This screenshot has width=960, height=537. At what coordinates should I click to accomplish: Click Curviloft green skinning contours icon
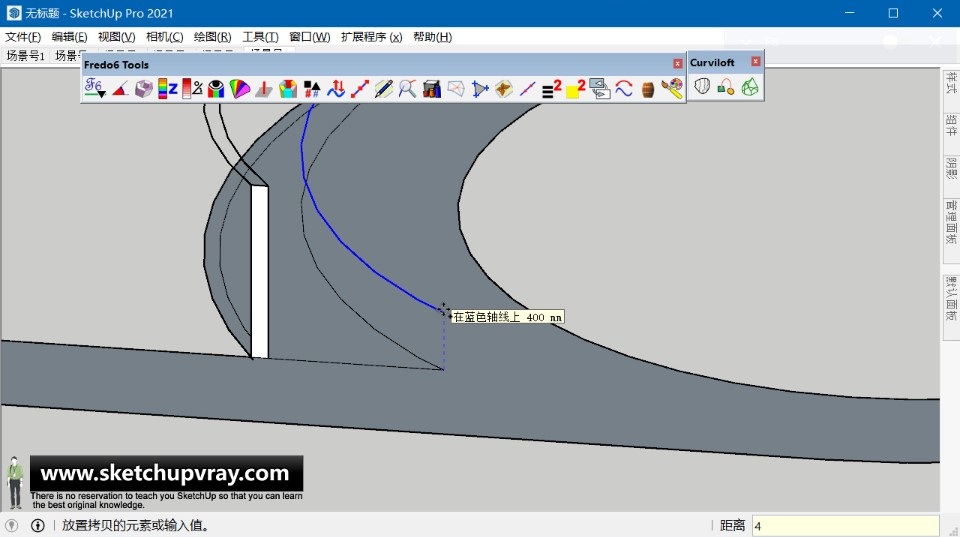(x=750, y=87)
